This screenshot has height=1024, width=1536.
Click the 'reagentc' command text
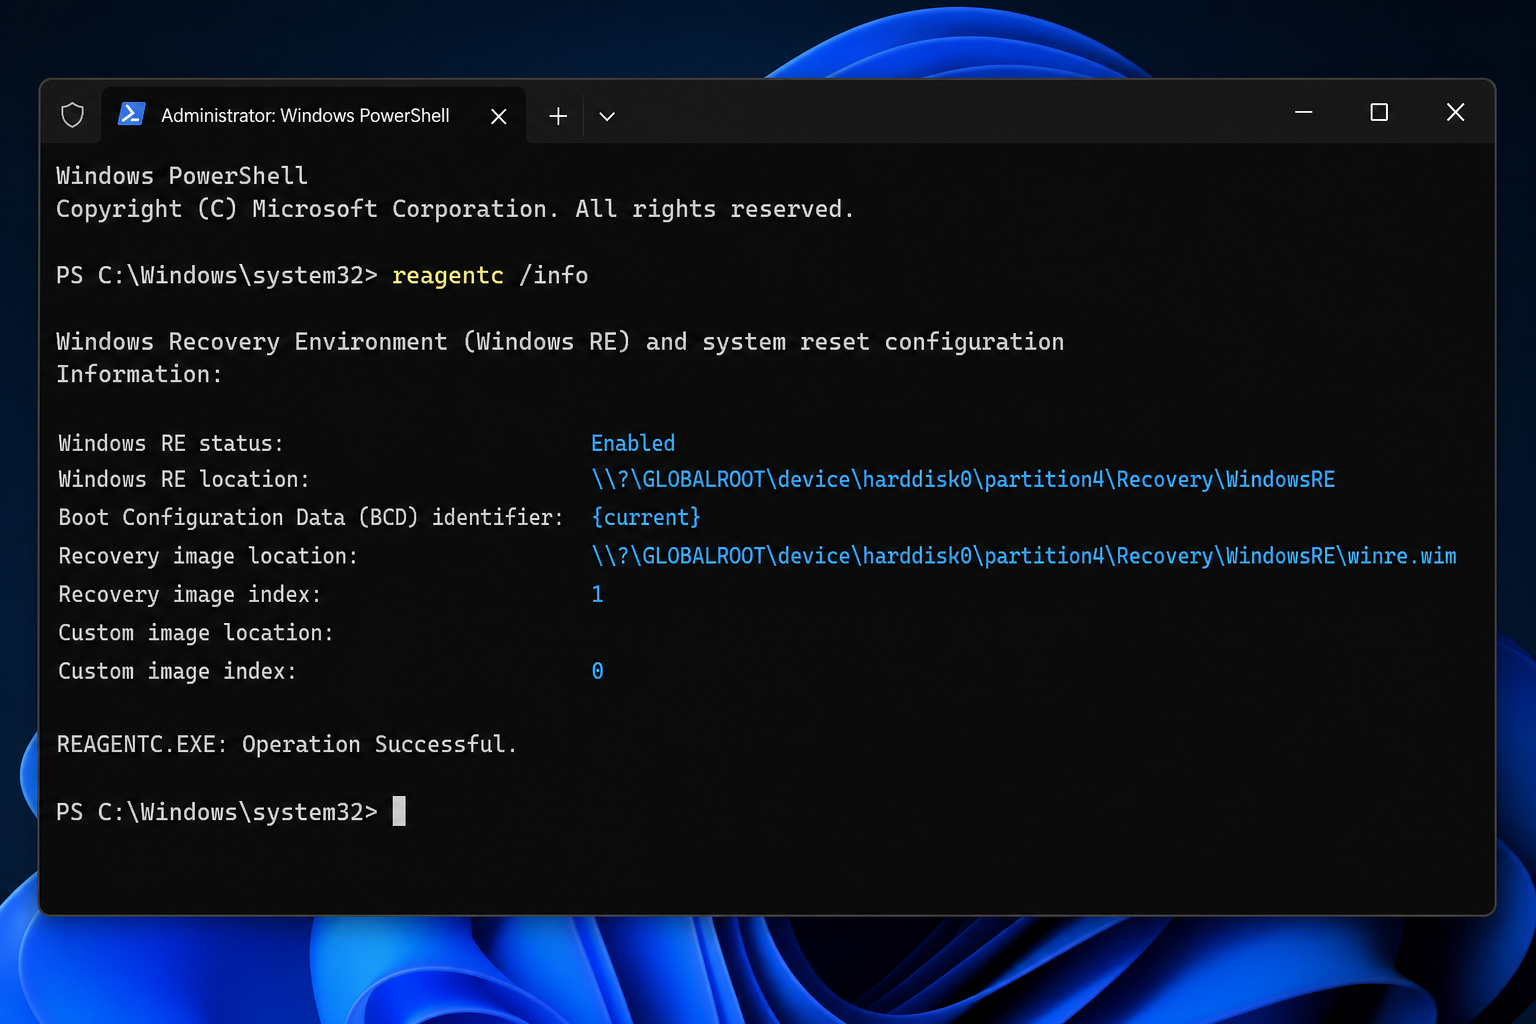click(x=448, y=276)
